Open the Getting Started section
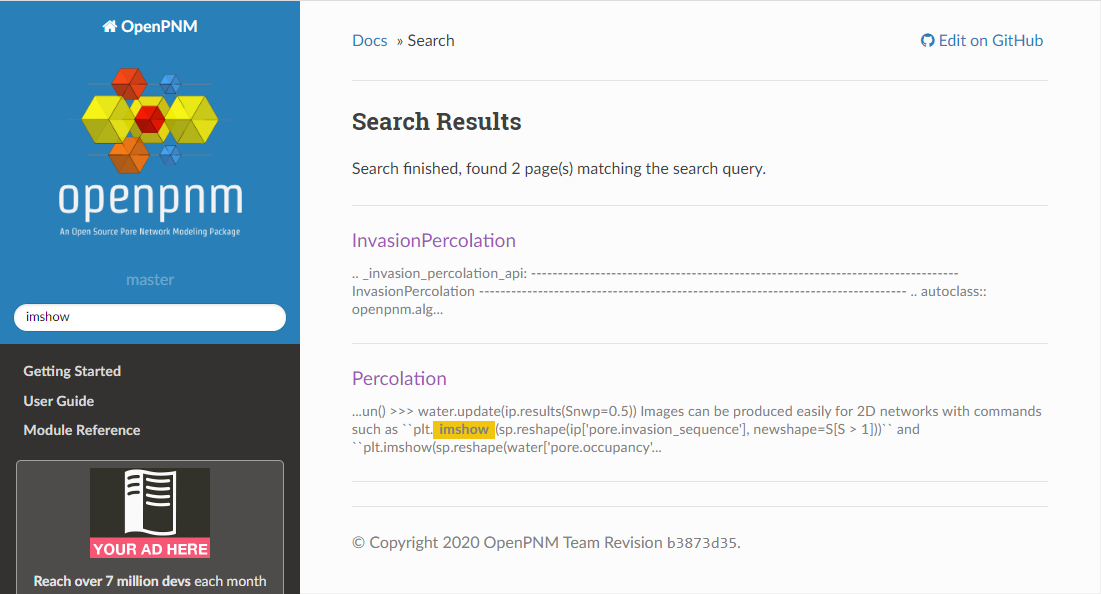Image resolution: width=1101 pixels, height=594 pixels. [x=71, y=370]
